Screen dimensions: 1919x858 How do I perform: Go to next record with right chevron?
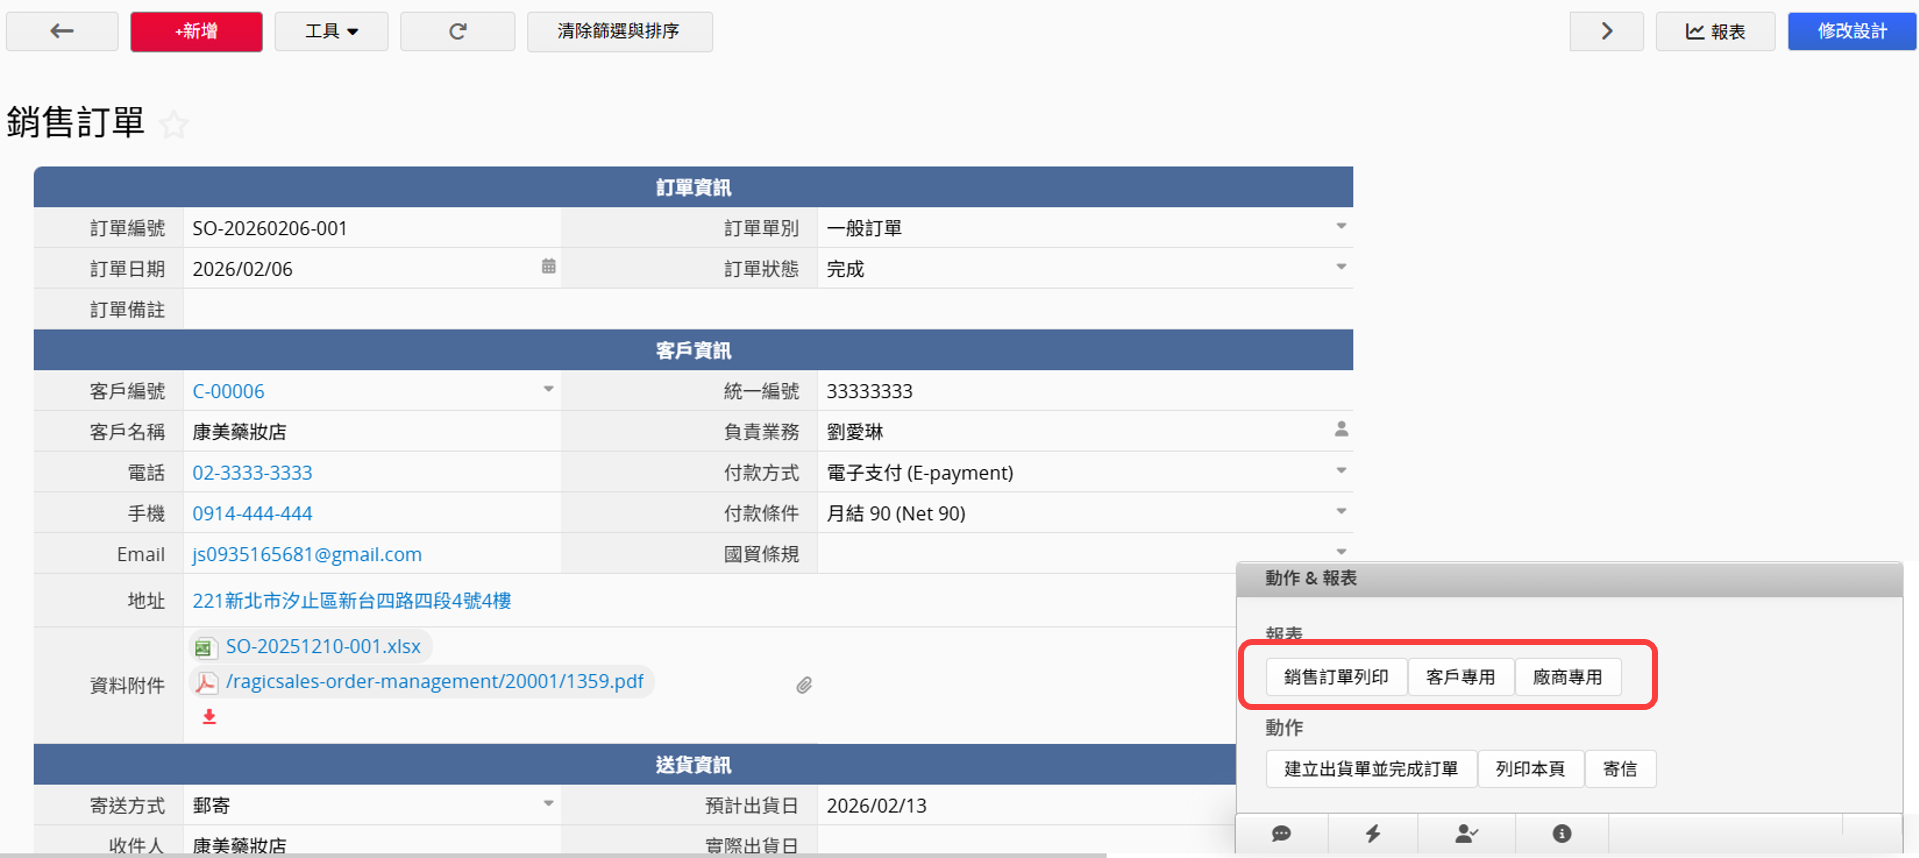pos(1606,31)
